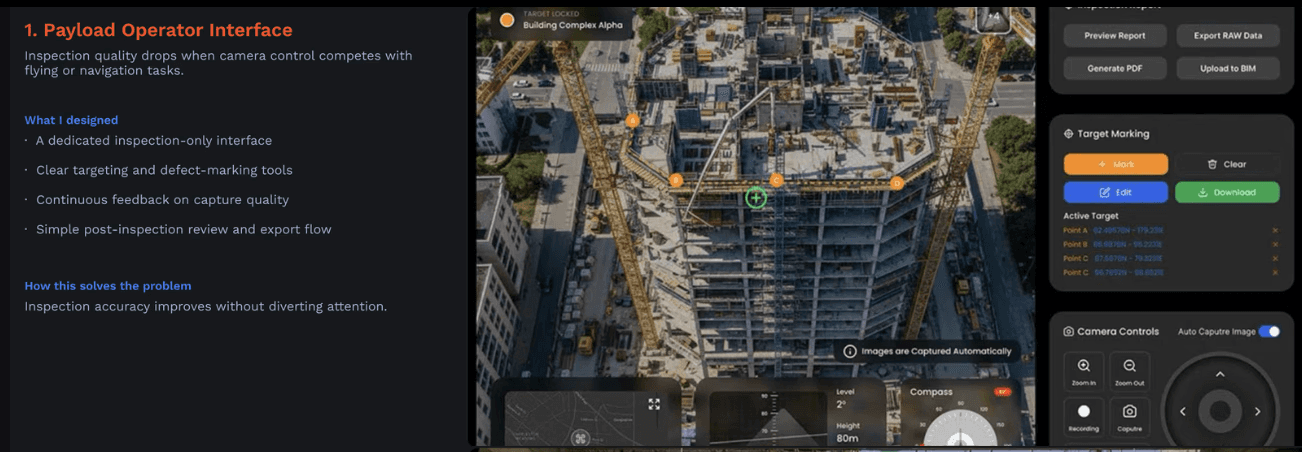Click the What I designed subheading

click(71, 120)
